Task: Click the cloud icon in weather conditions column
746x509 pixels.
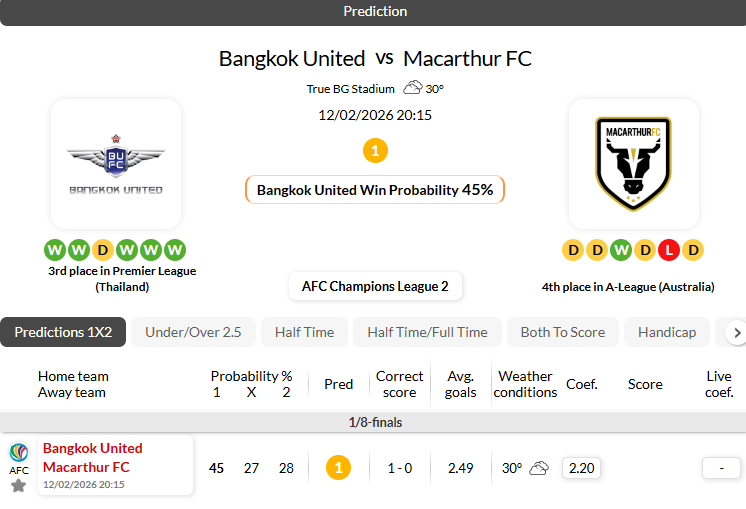Action: pyautogui.click(x=539, y=468)
